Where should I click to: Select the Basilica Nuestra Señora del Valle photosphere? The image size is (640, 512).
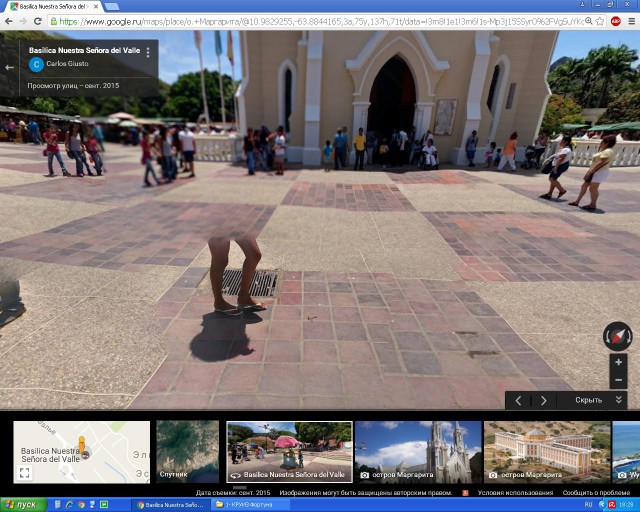pos(289,452)
